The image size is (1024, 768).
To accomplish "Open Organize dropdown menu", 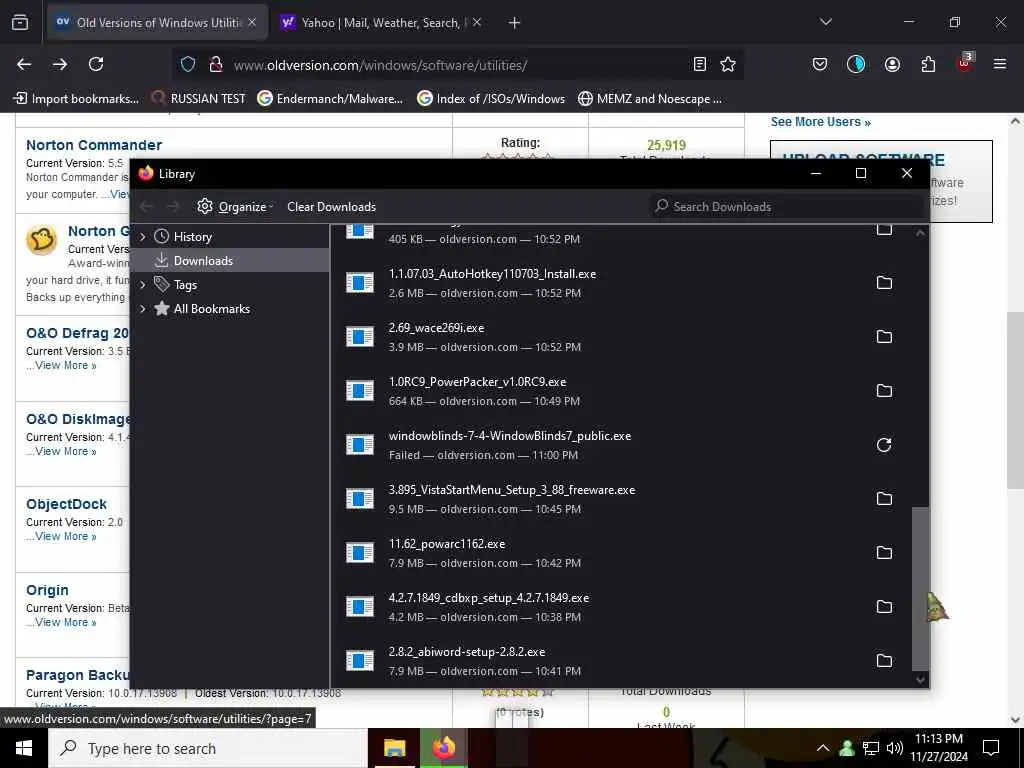I will (x=236, y=206).
